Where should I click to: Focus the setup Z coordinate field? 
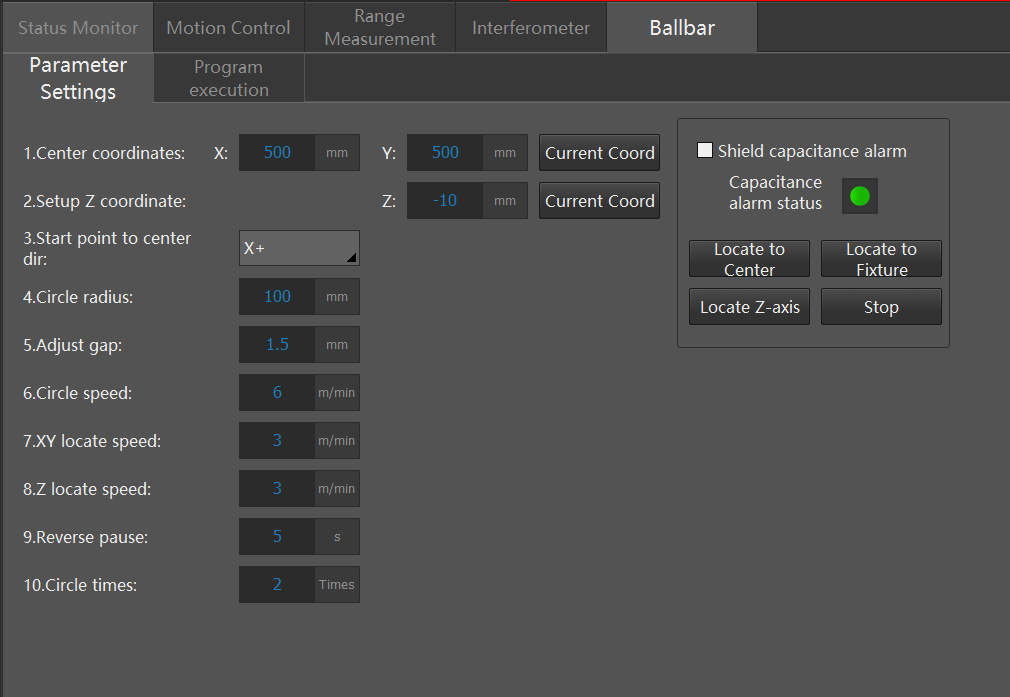click(445, 200)
